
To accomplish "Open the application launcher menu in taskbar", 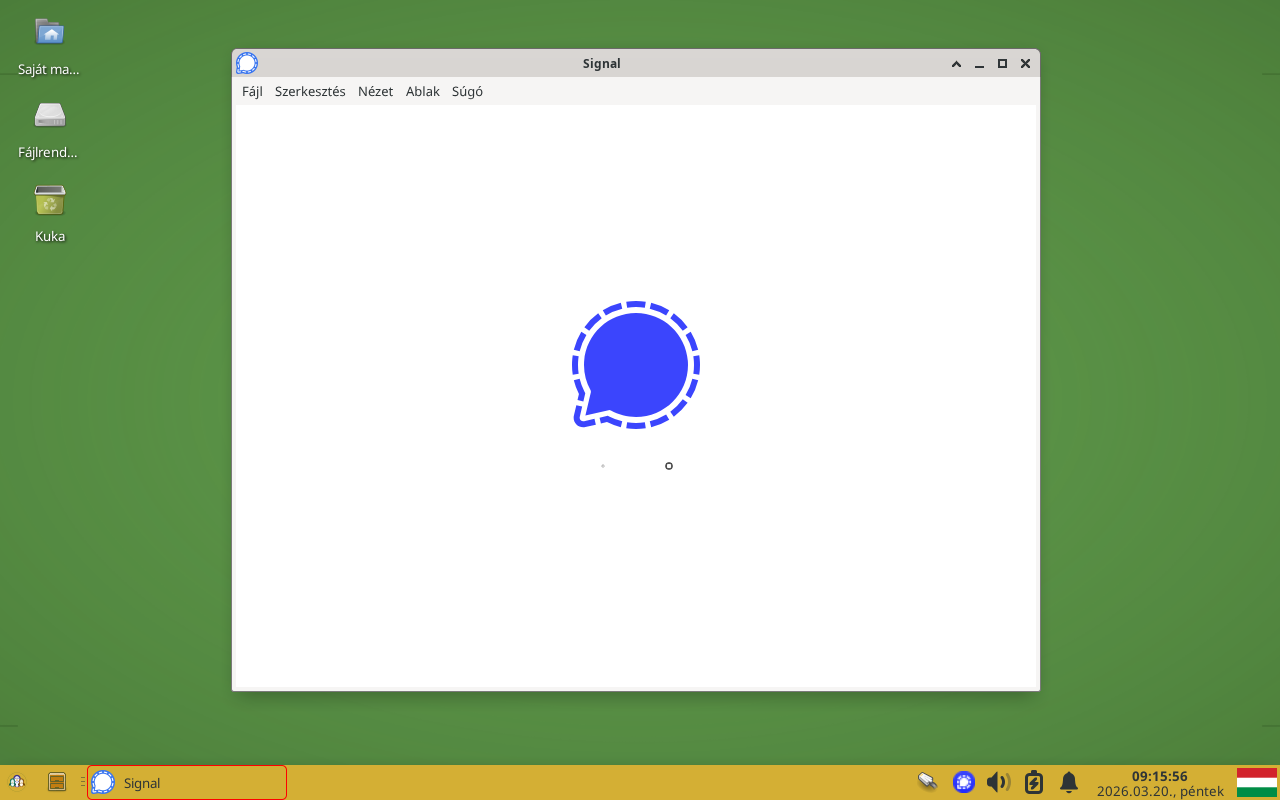I will click(17, 782).
